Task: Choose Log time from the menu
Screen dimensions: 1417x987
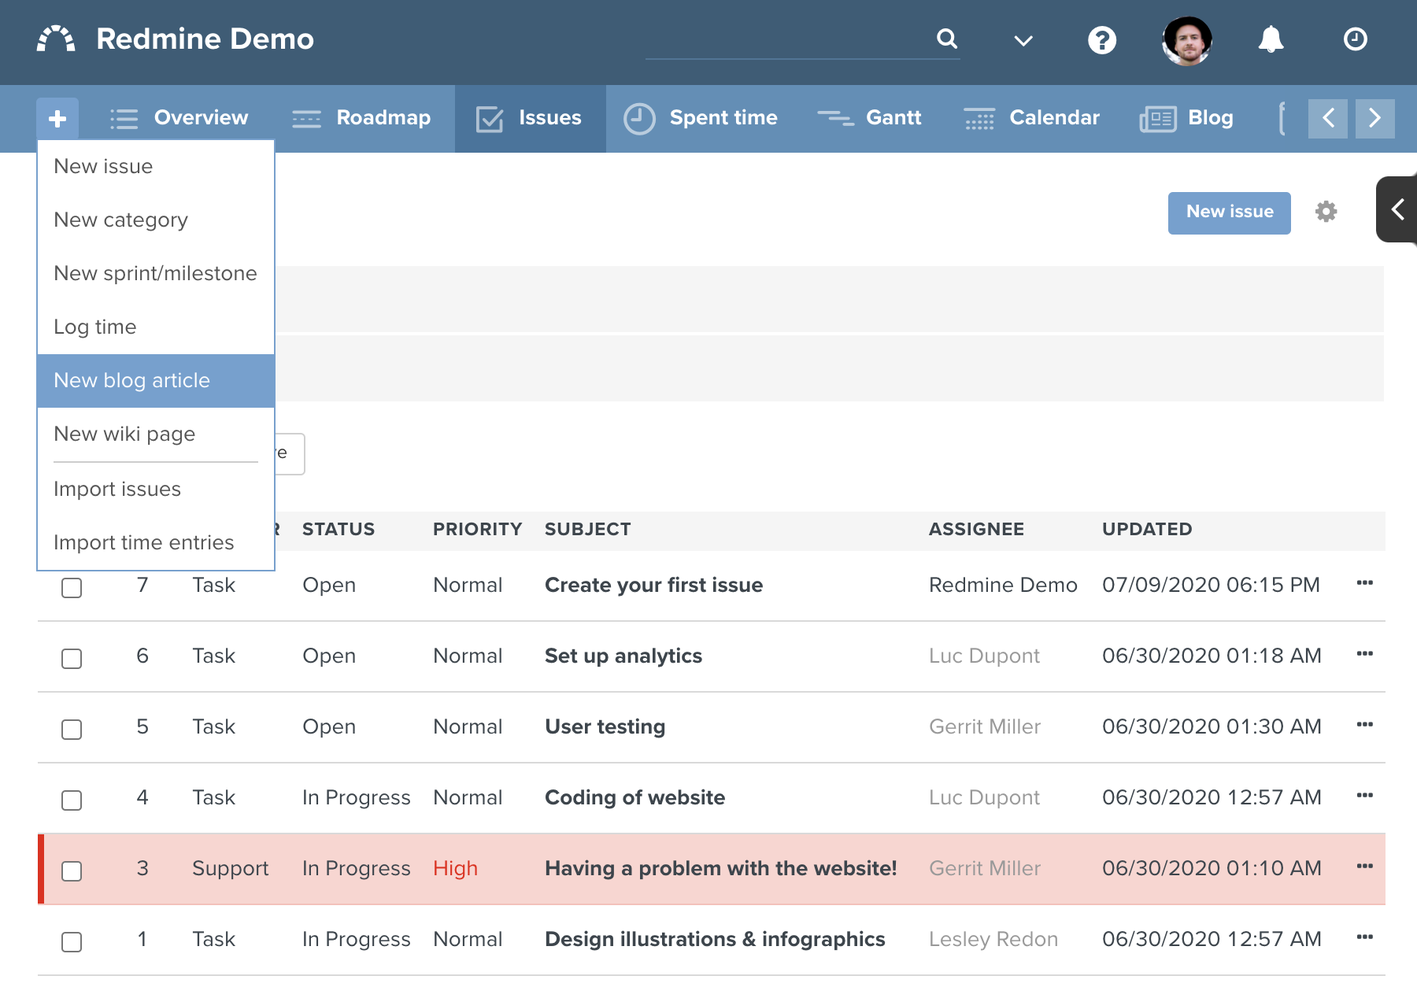Action: pyautogui.click(x=156, y=327)
